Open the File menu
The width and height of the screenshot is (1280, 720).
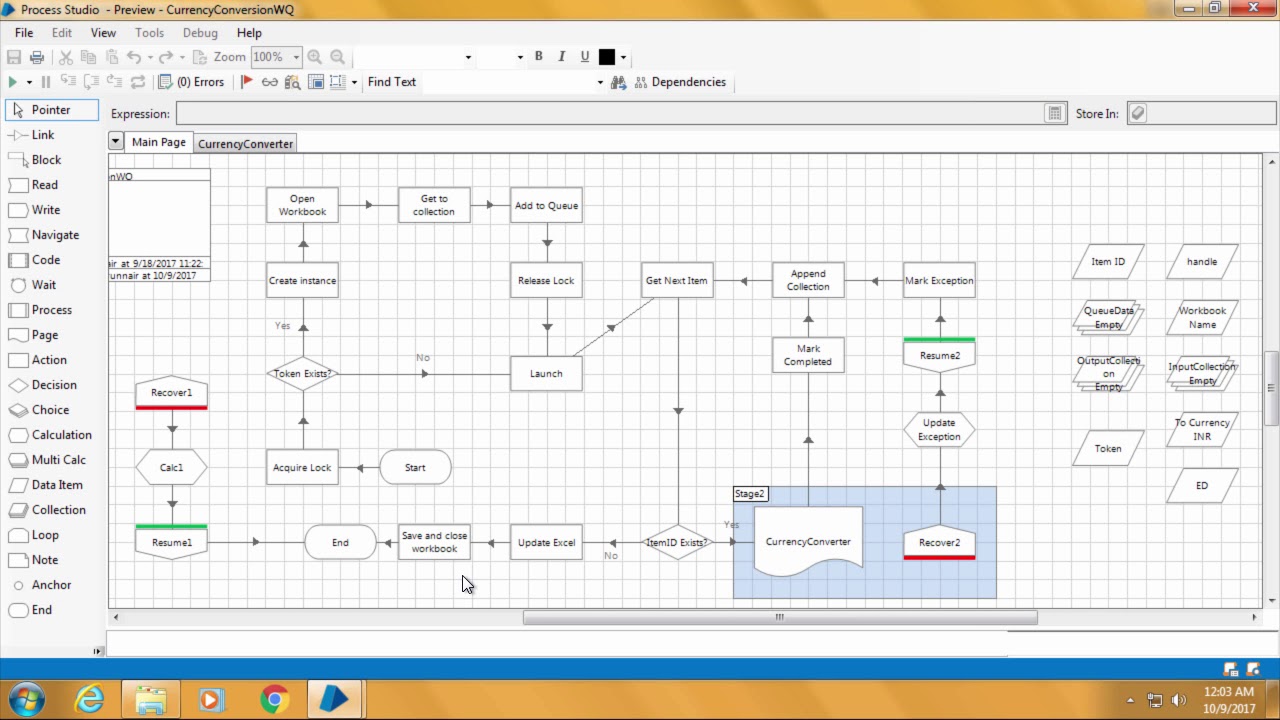pyautogui.click(x=24, y=33)
